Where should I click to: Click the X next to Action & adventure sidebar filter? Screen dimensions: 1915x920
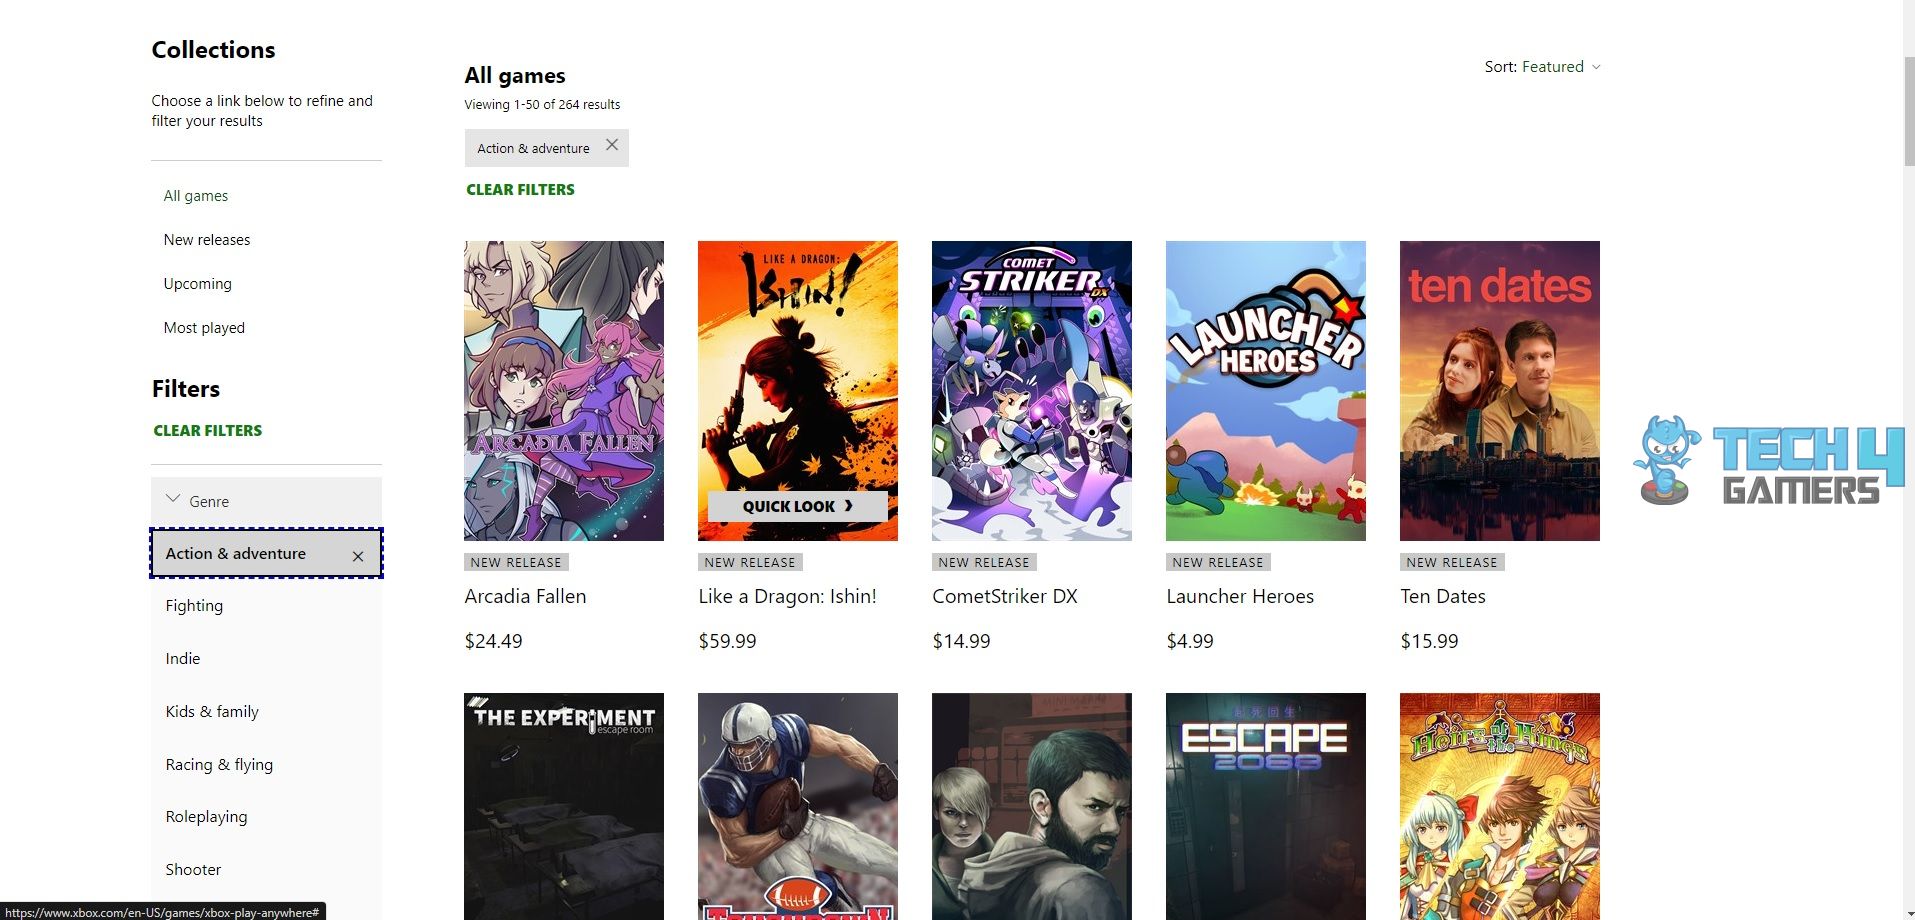click(x=357, y=555)
